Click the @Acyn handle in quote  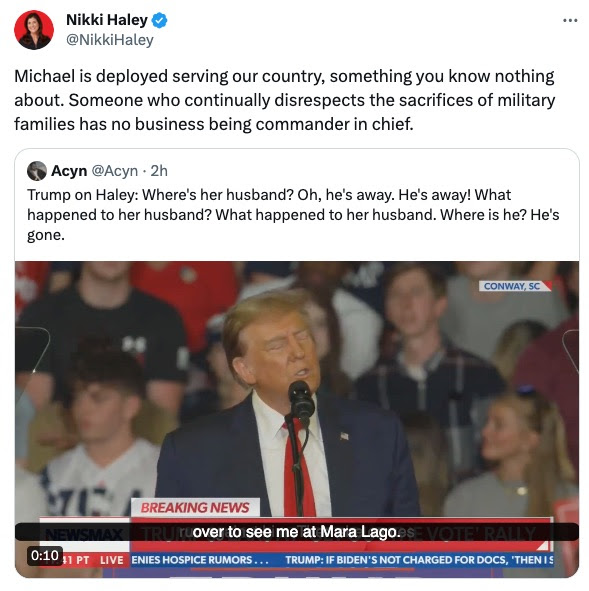(x=115, y=171)
